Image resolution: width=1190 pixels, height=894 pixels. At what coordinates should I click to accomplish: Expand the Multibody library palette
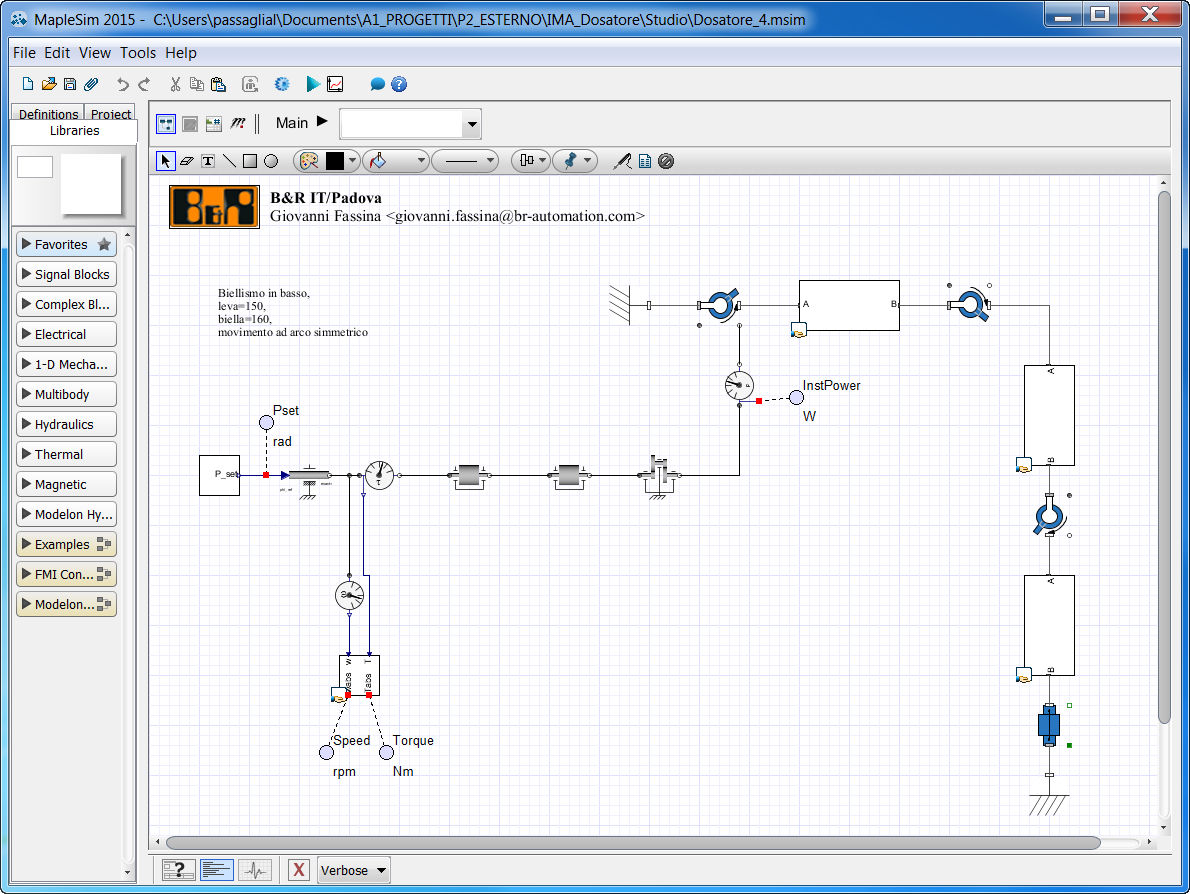click(66, 395)
